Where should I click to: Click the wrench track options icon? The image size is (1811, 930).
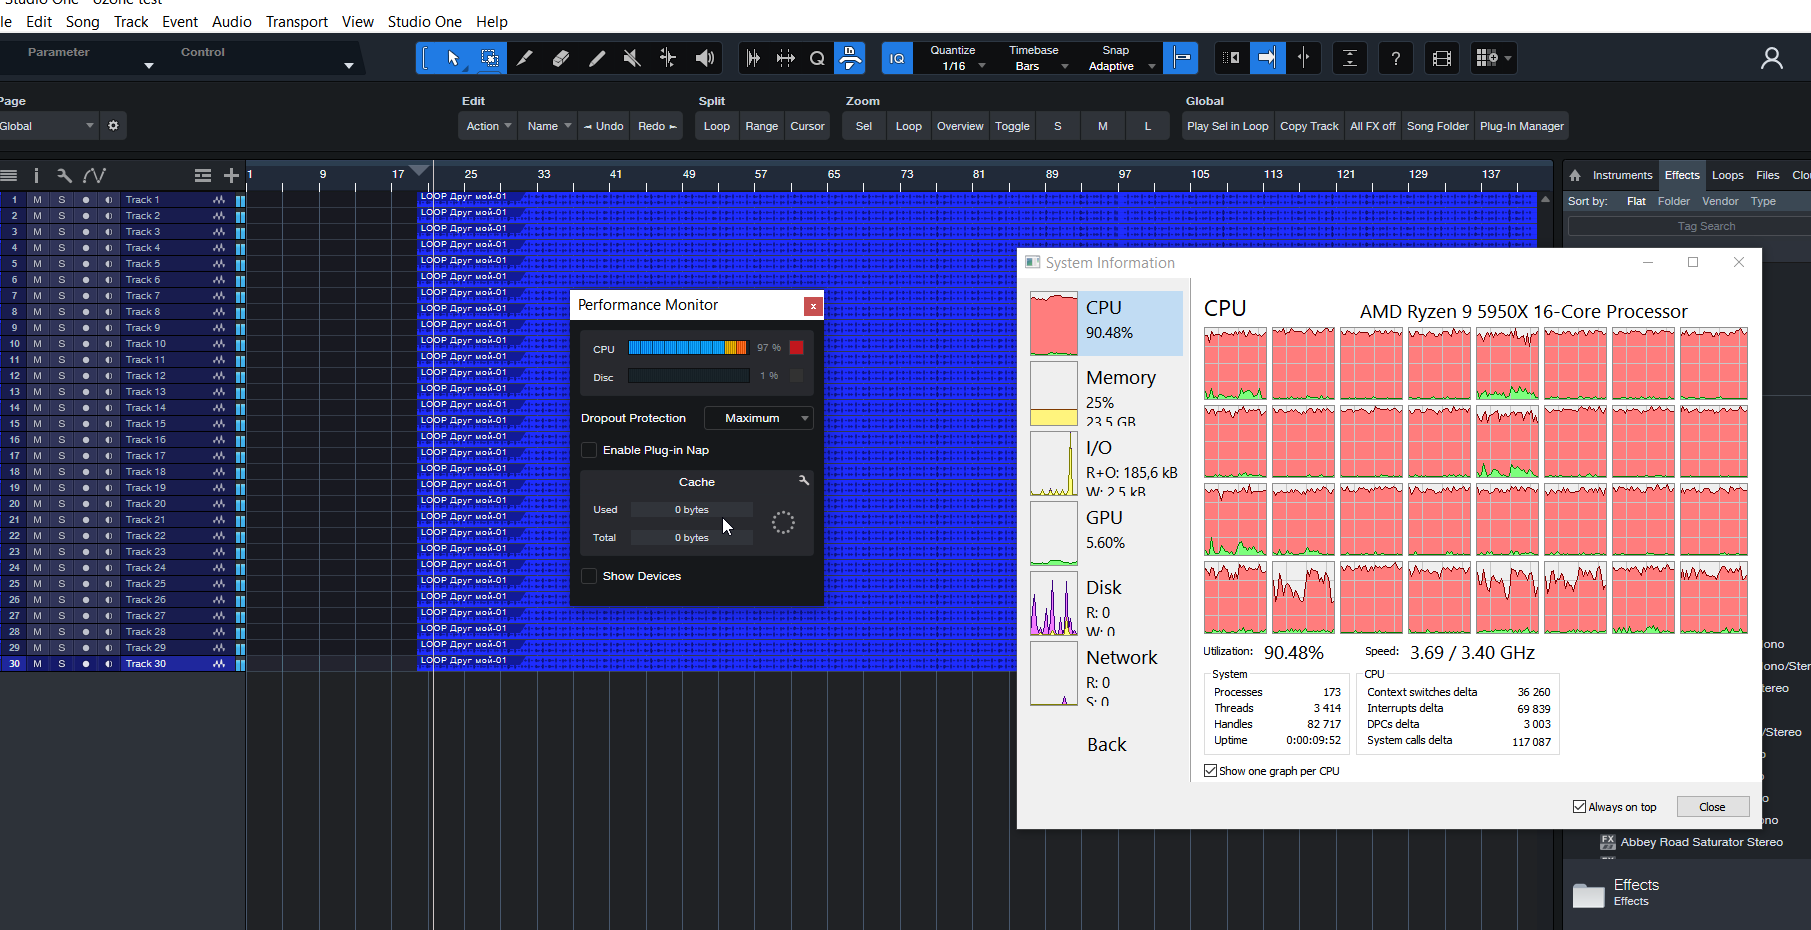tap(64, 175)
